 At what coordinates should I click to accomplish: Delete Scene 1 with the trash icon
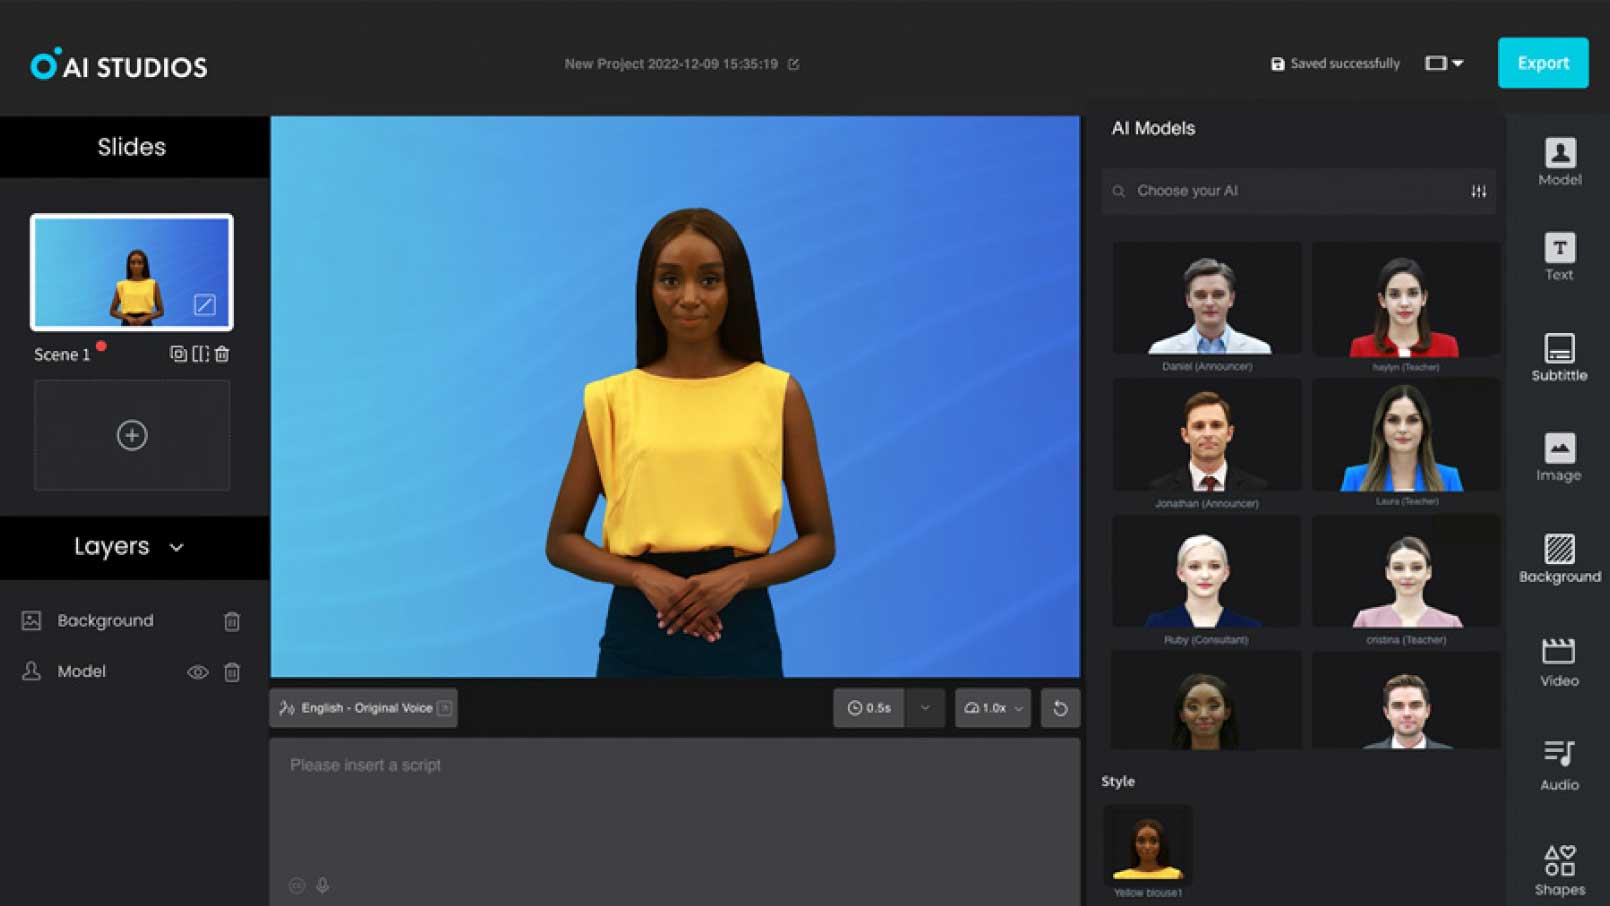(x=222, y=354)
